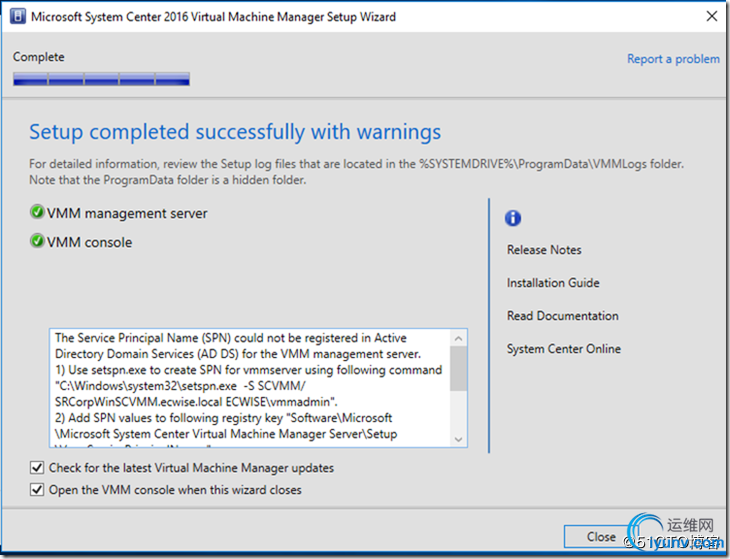This screenshot has height=559, width=730.
Task: Click the Close button
Action: point(601,537)
